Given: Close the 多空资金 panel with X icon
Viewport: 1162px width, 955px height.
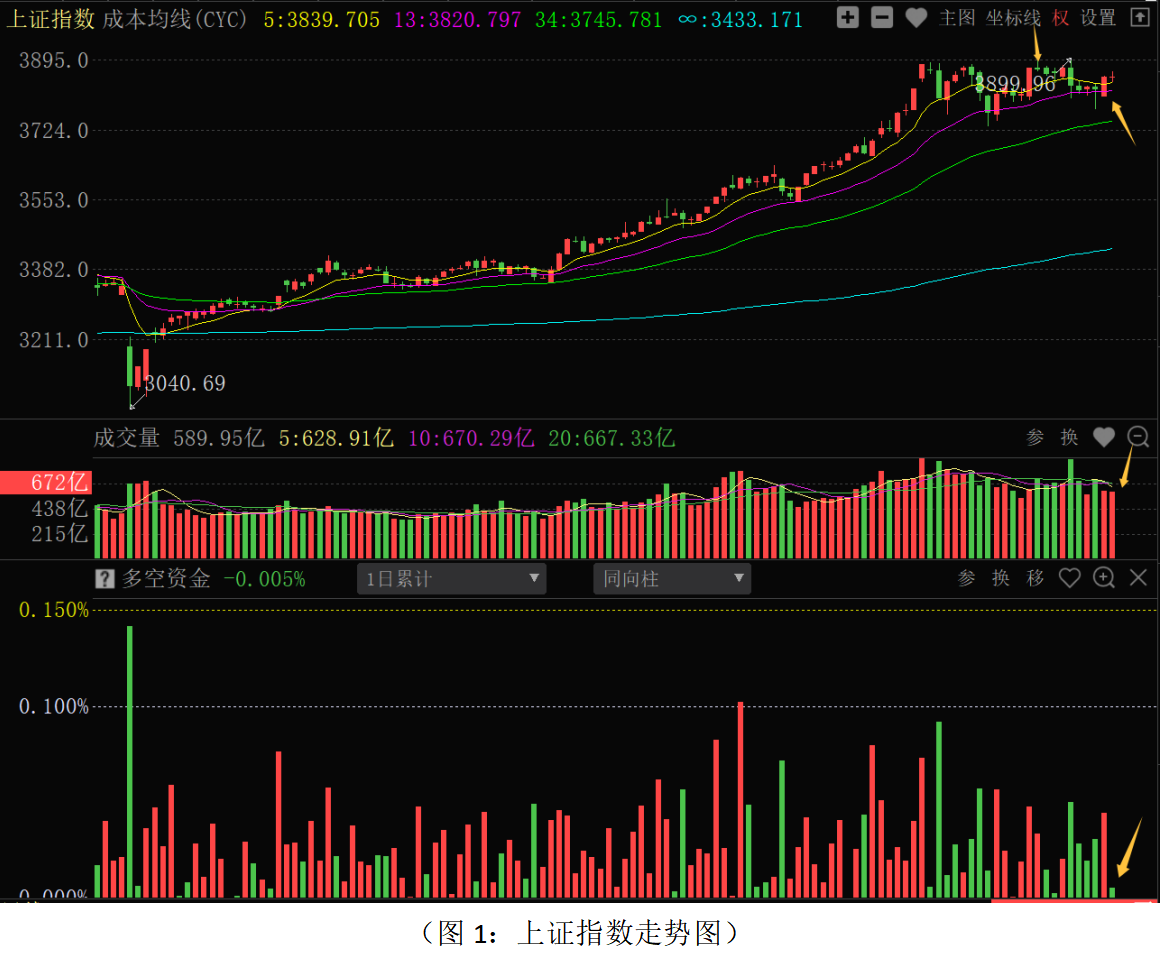Looking at the screenshot, I should (x=1138, y=578).
